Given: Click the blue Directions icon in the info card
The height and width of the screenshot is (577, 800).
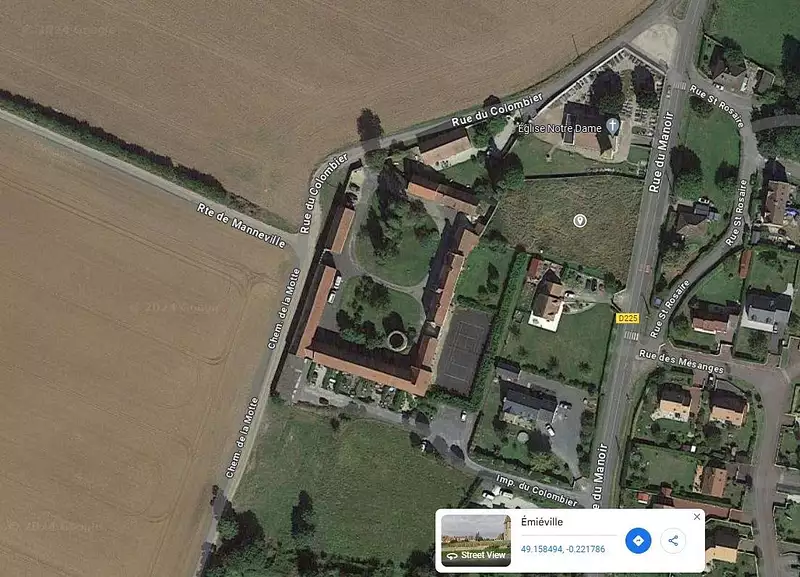Looking at the screenshot, I should 638,540.
